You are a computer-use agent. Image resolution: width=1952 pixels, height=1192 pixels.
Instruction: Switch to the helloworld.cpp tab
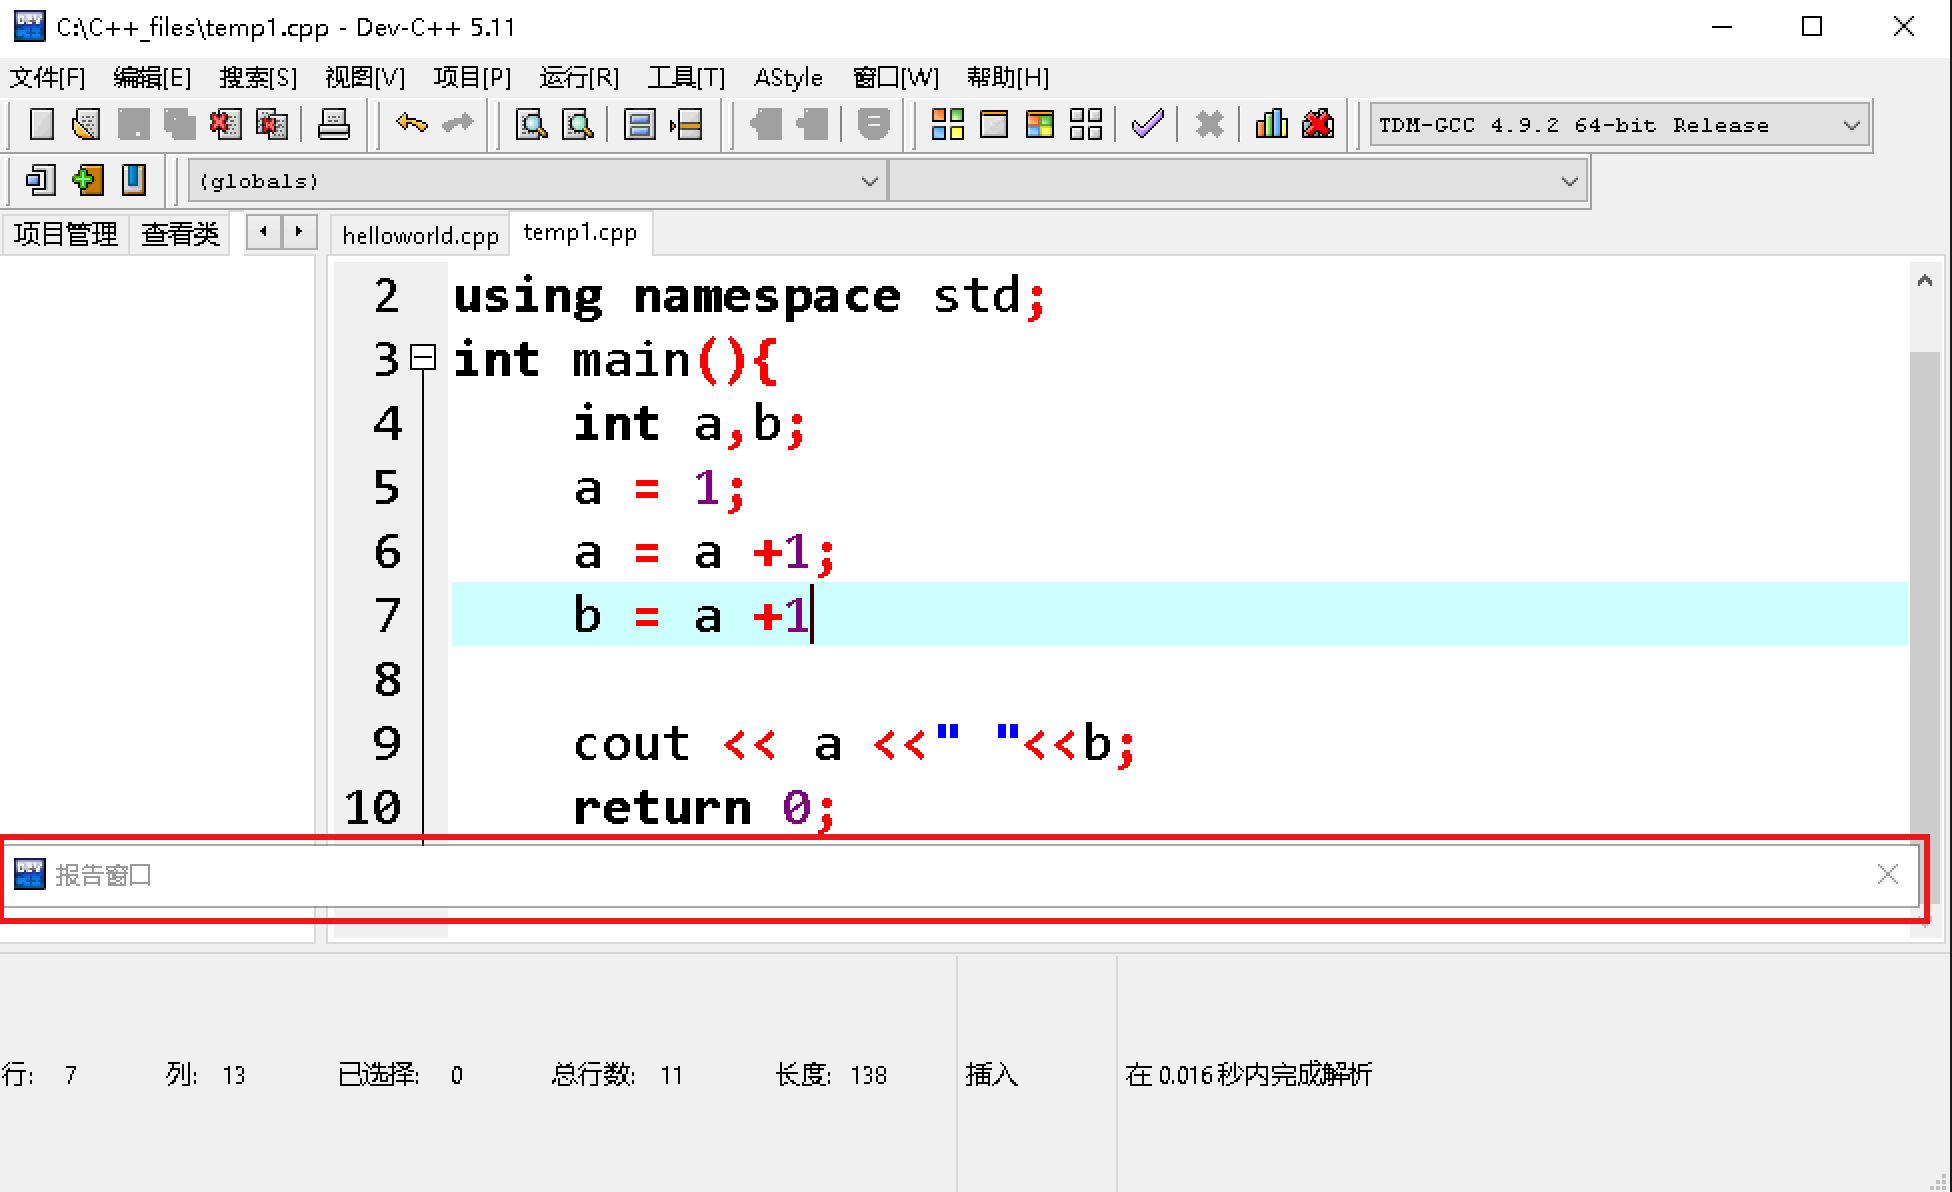point(420,234)
